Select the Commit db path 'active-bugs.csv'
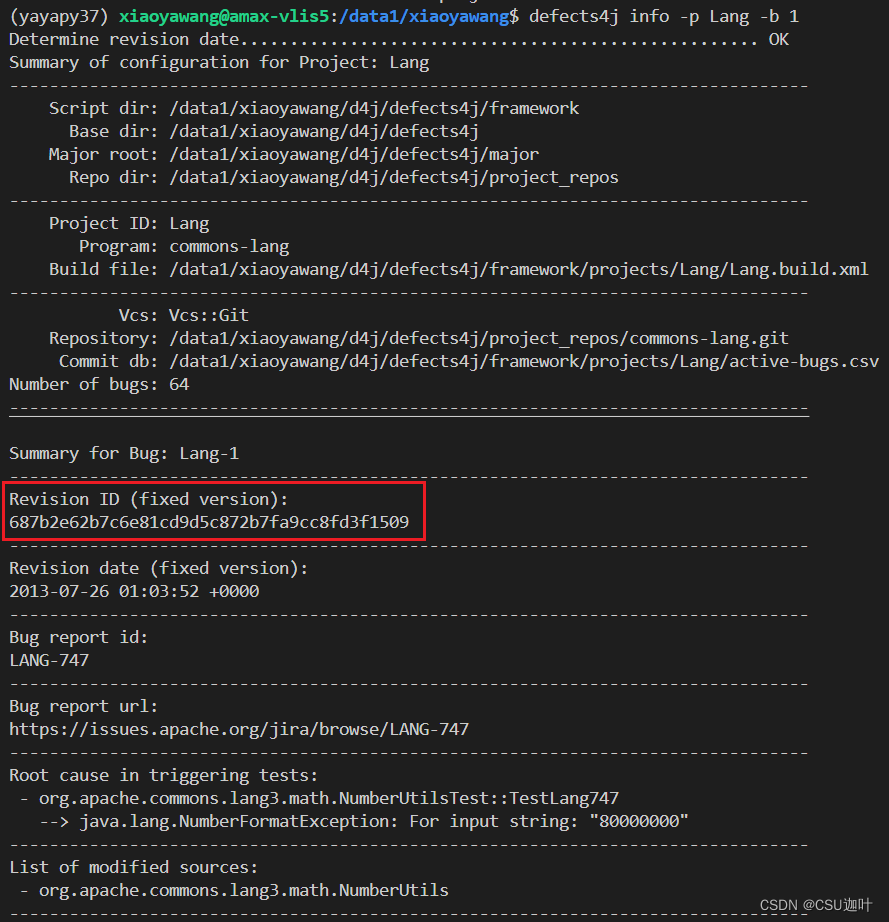Screen dimensions: 889x922 (524, 361)
